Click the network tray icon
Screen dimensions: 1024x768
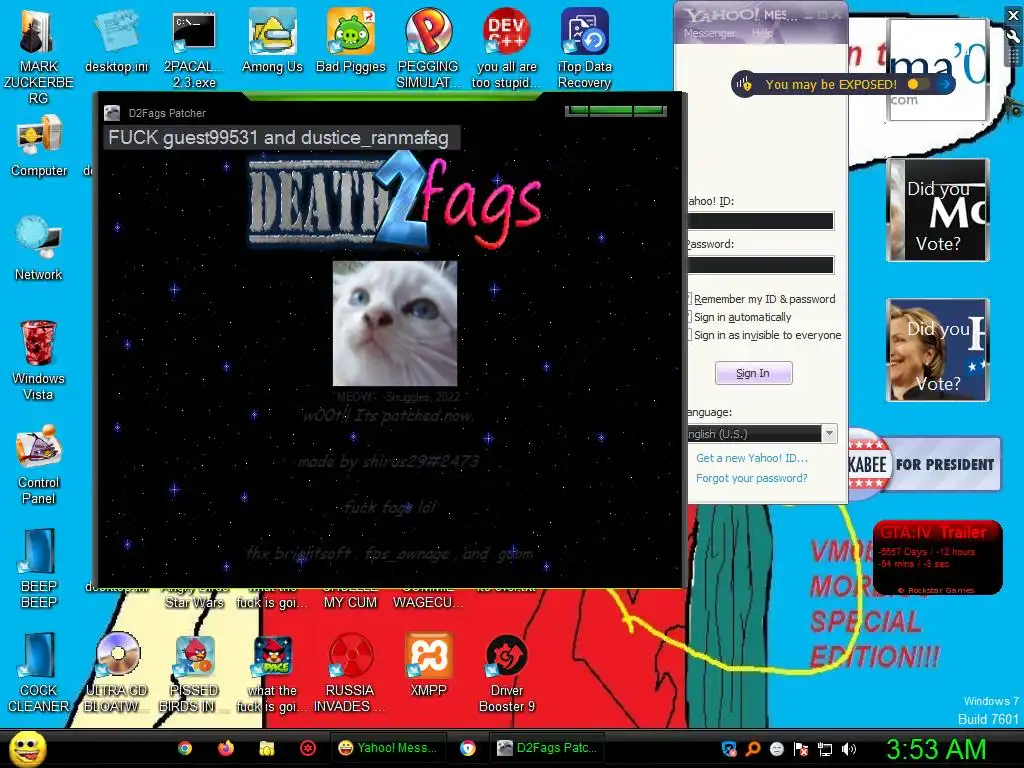(825, 748)
